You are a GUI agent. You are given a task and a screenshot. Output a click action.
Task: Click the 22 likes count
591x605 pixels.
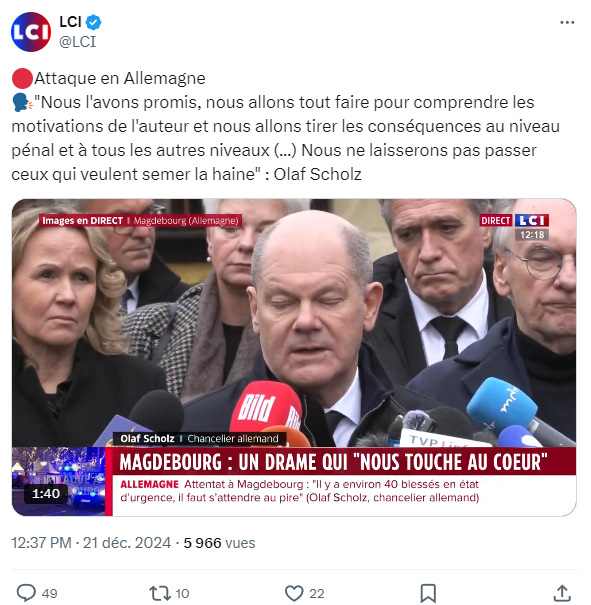[x=317, y=593]
